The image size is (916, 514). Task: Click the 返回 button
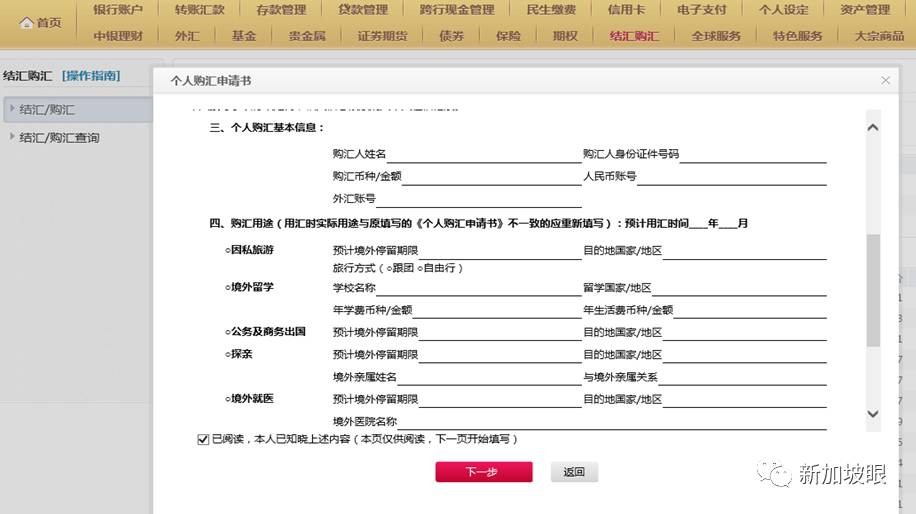pos(573,472)
